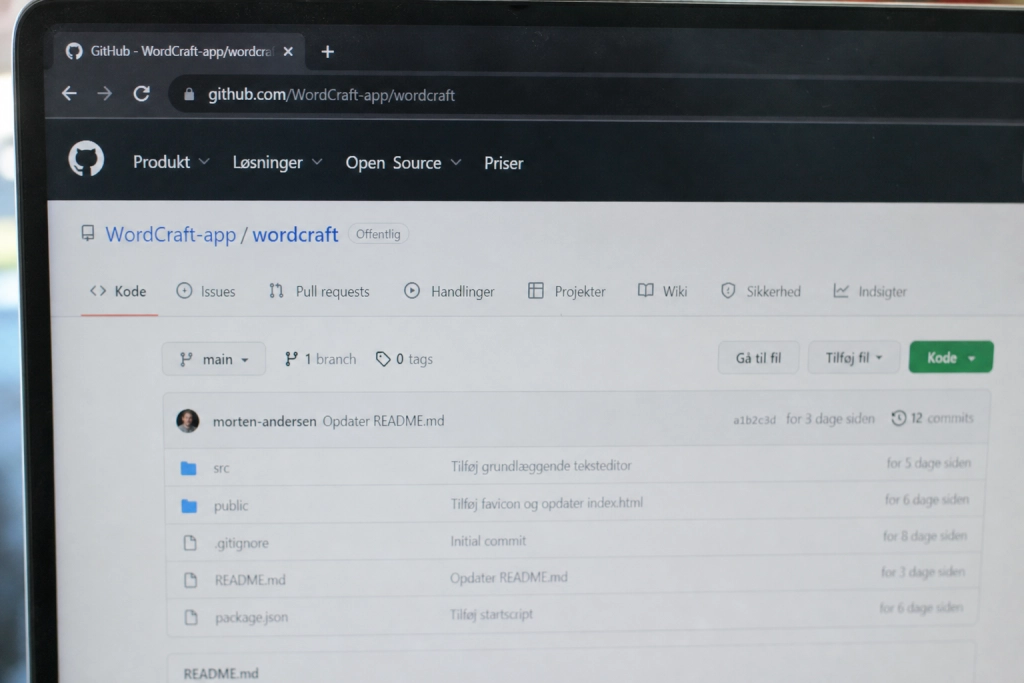Close the GitHub WordCraft browser tab
This screenshot has width=1024, height=683.
click(x=288, y=51)
